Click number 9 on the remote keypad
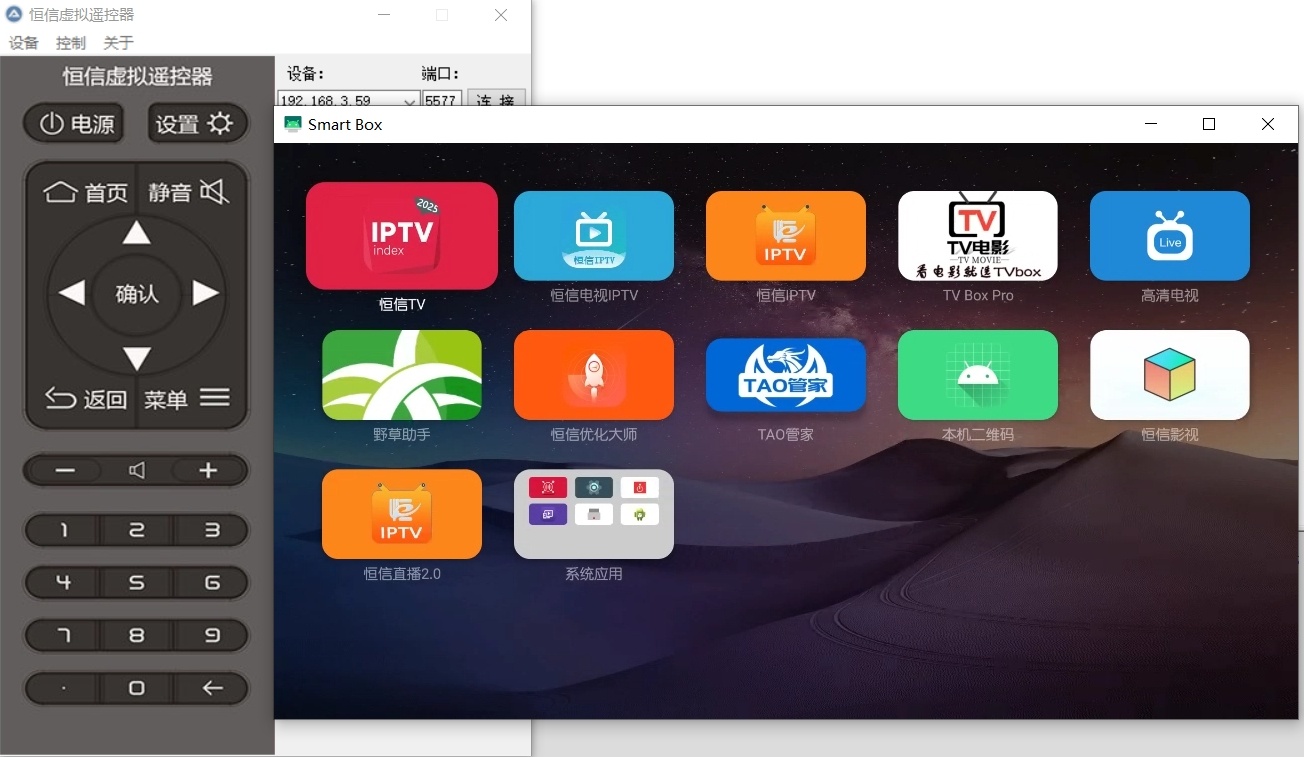Screen dimensions: 1304x757 point(211,635)
